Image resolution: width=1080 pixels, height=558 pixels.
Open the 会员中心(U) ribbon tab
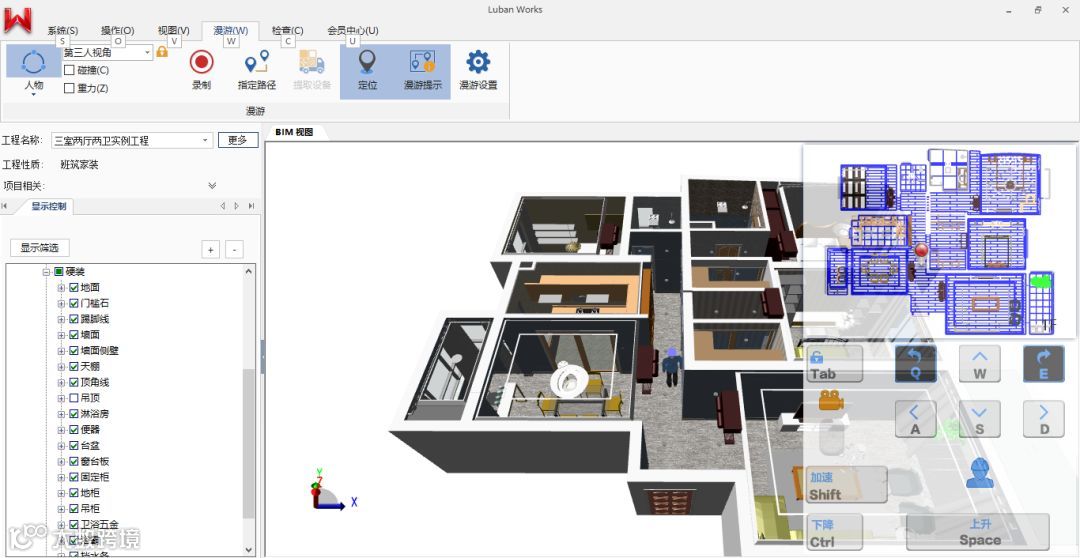click(352, 31)
